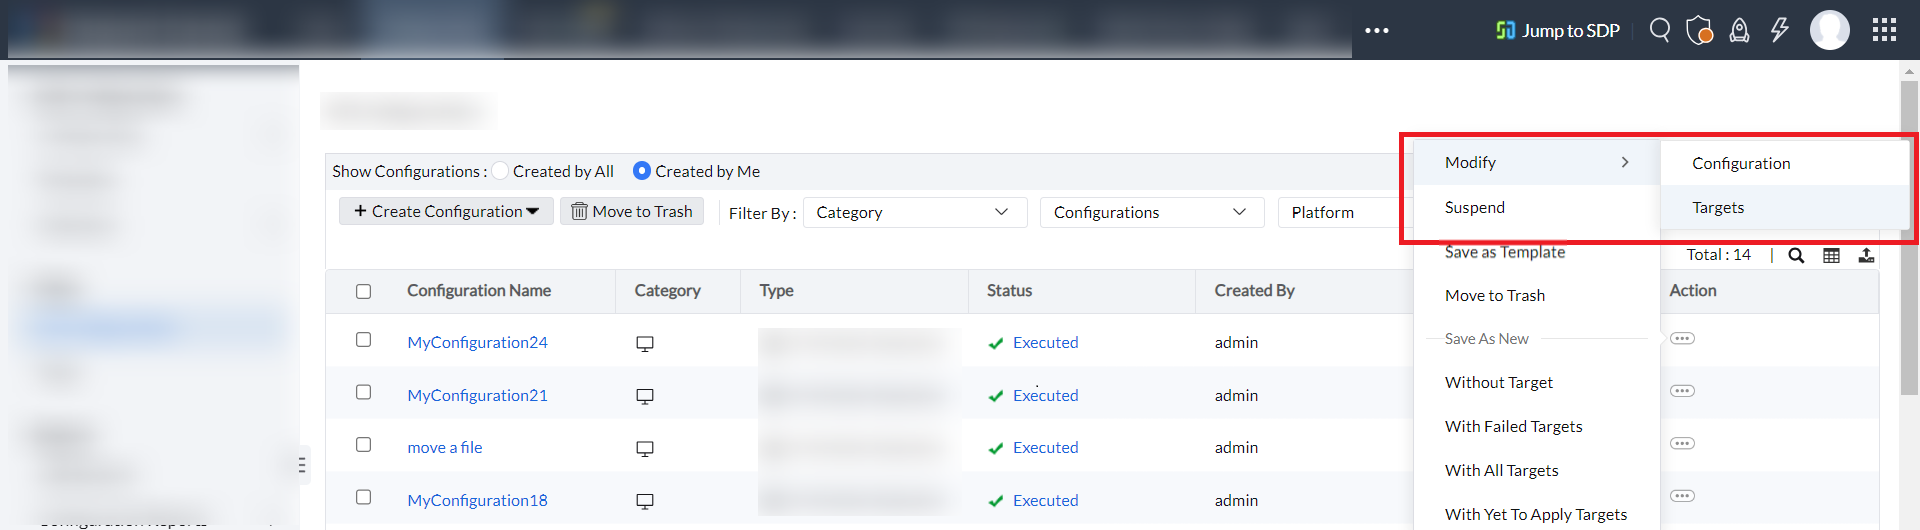The width and height of the screenshot is (1920, 530).
Task: Search the configurations table
Action: [1796, 255]
